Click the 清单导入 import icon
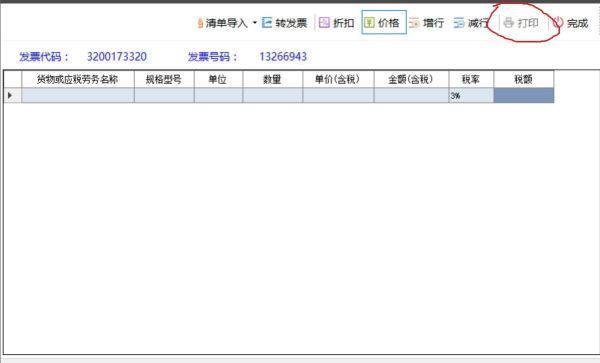The height and width of the screenshot is (363, 600). [x=200, y=23]
